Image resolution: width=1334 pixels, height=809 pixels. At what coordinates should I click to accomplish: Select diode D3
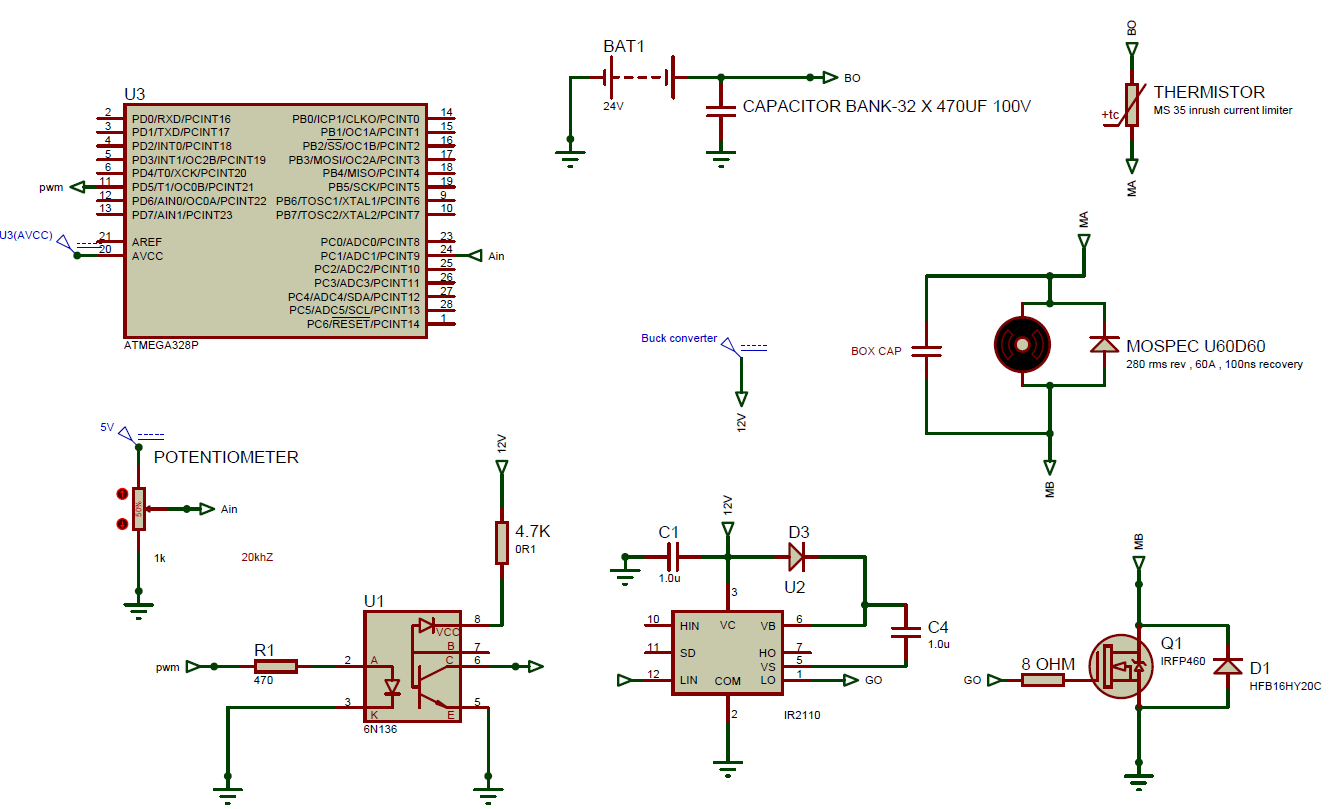pyautogui.click(x=797, y=555)
